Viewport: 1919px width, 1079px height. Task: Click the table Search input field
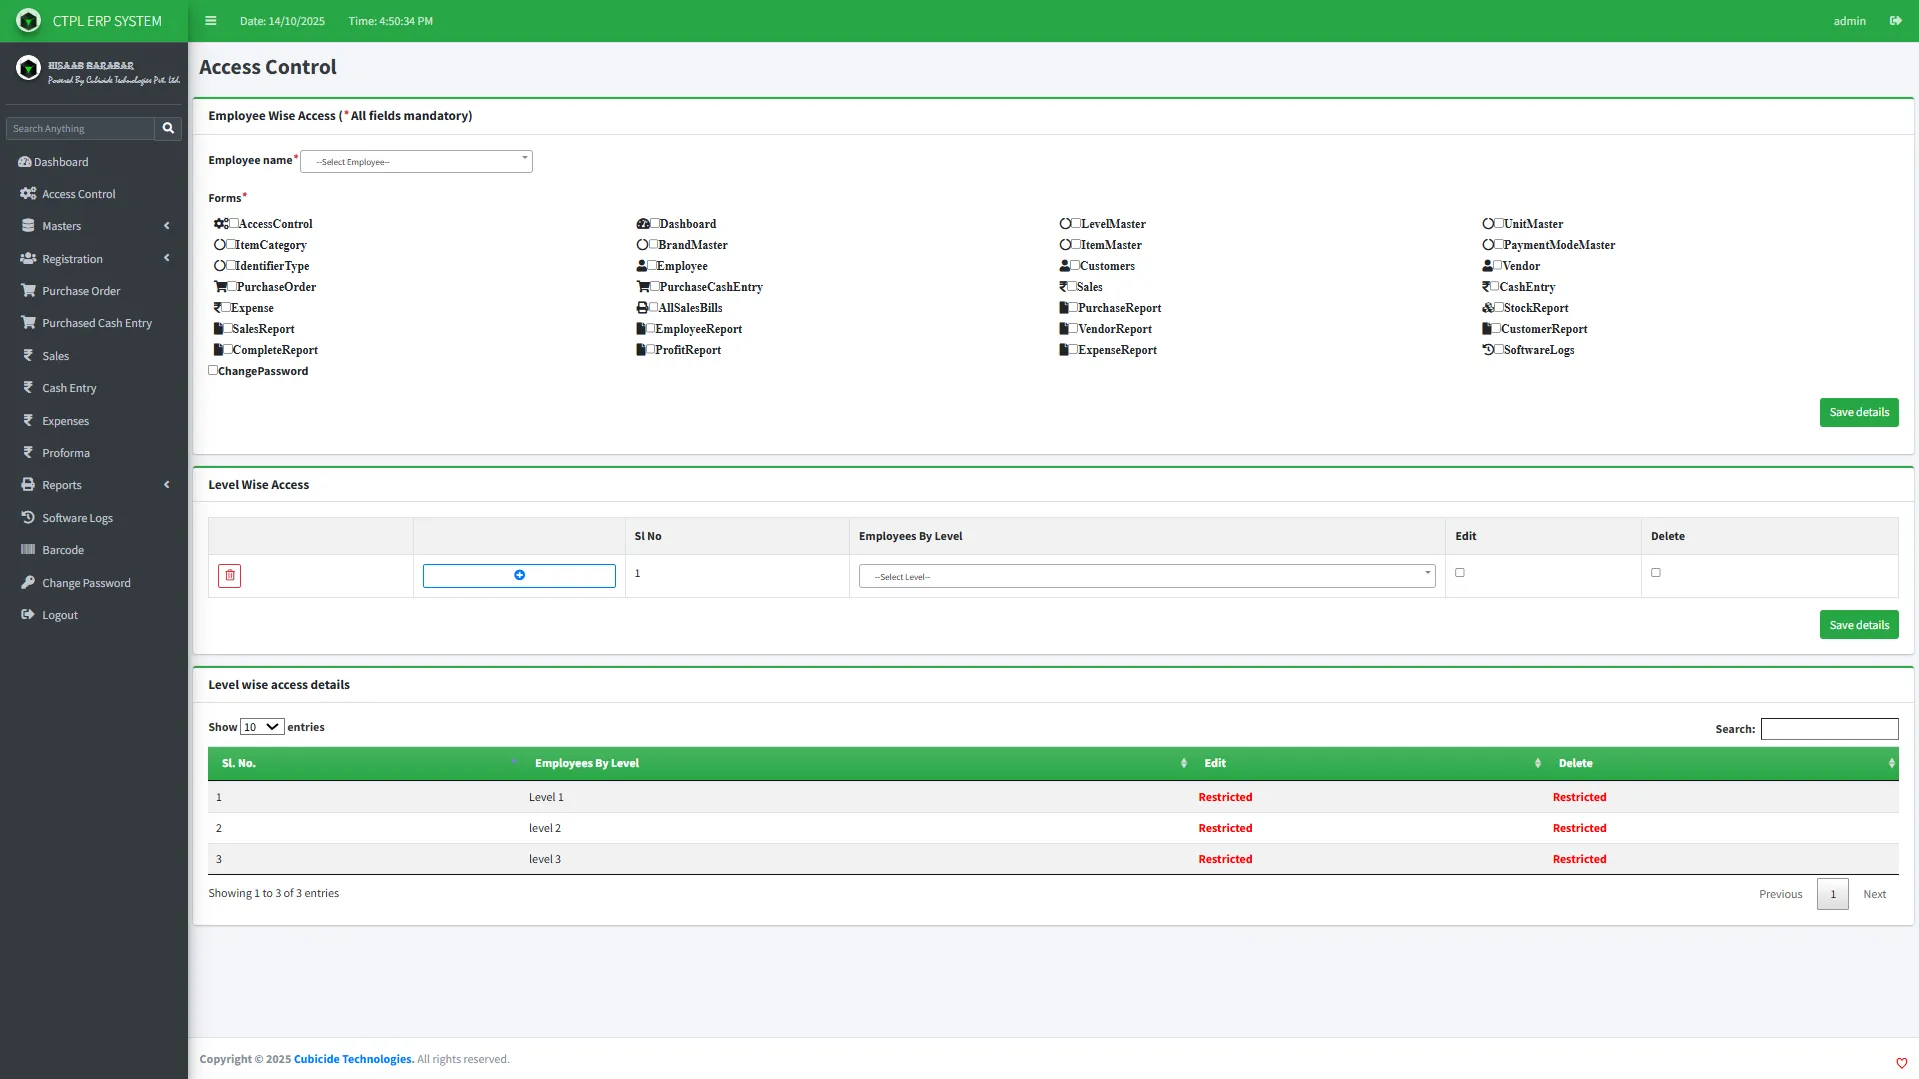point(1828,729)
